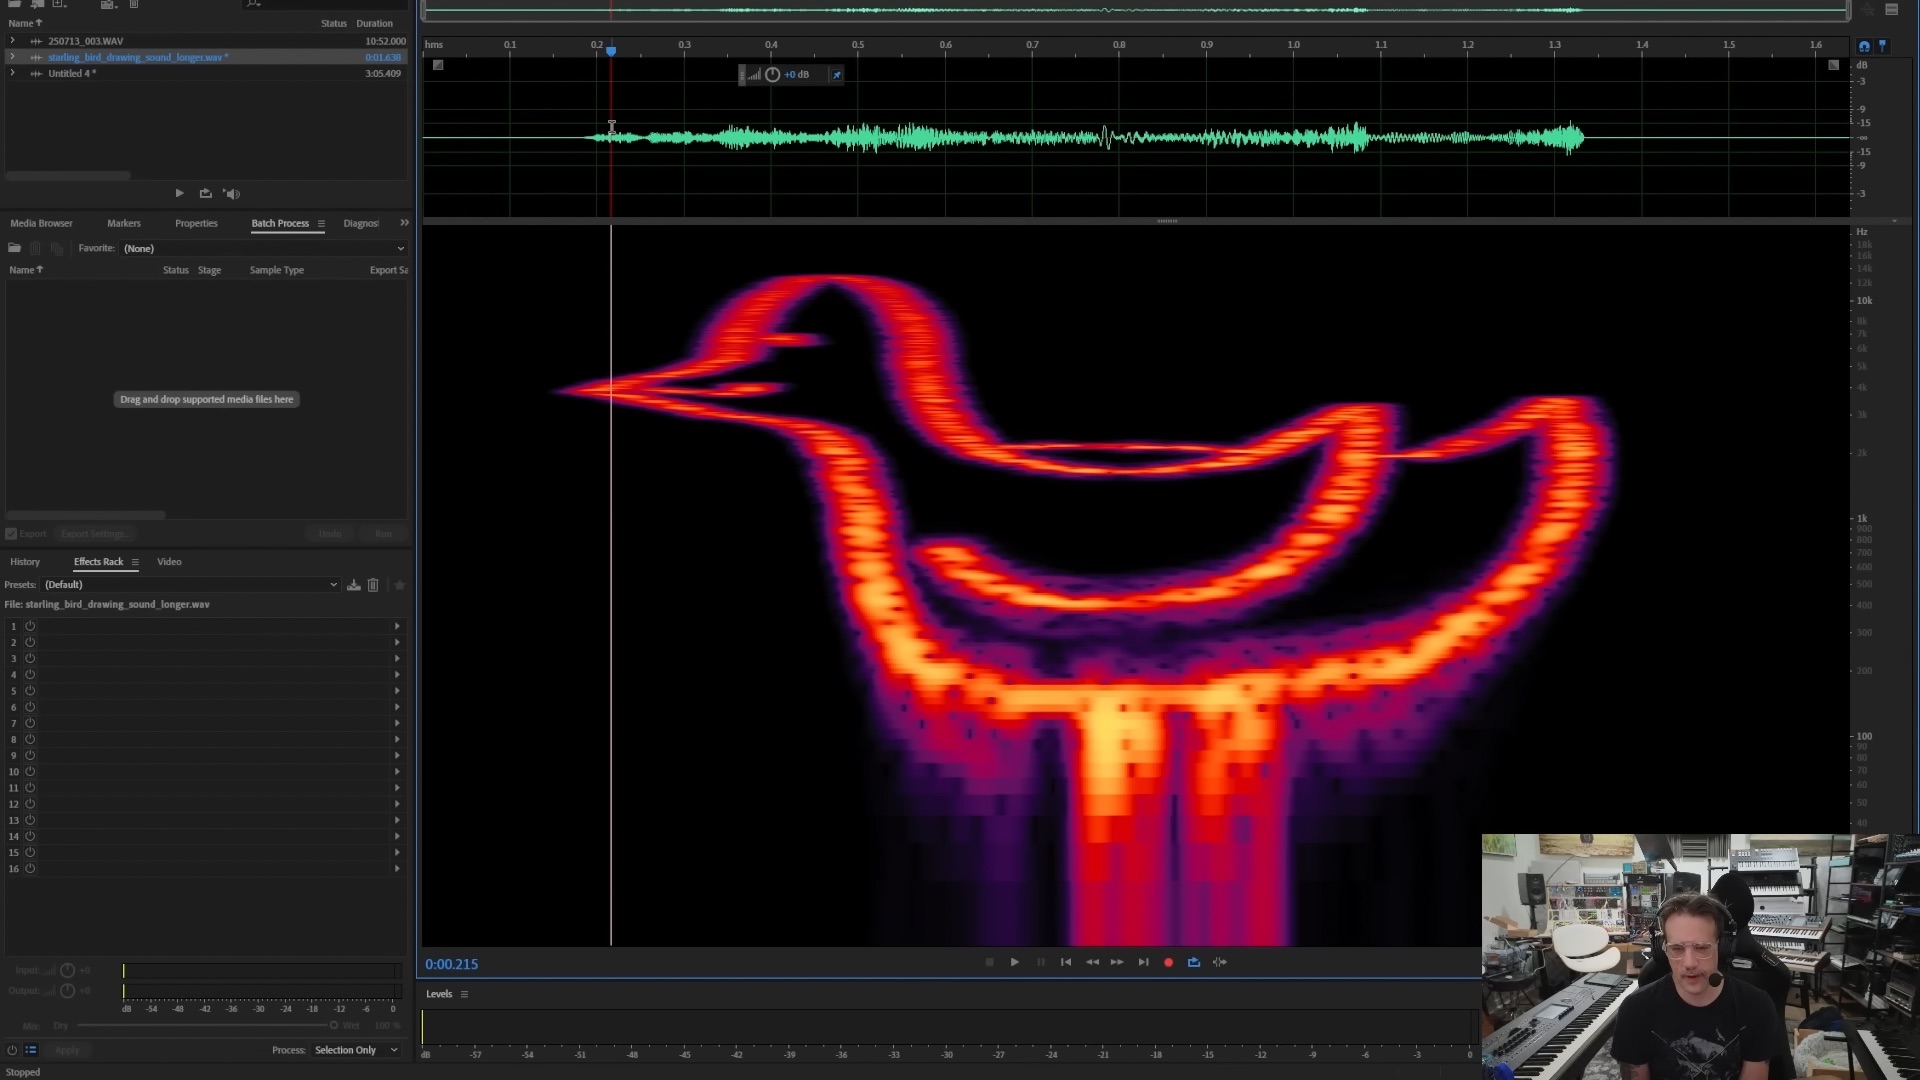Click the Play button in transport
The width and height of the screenshot is (1920, 1080).
tap(1014, 962)
